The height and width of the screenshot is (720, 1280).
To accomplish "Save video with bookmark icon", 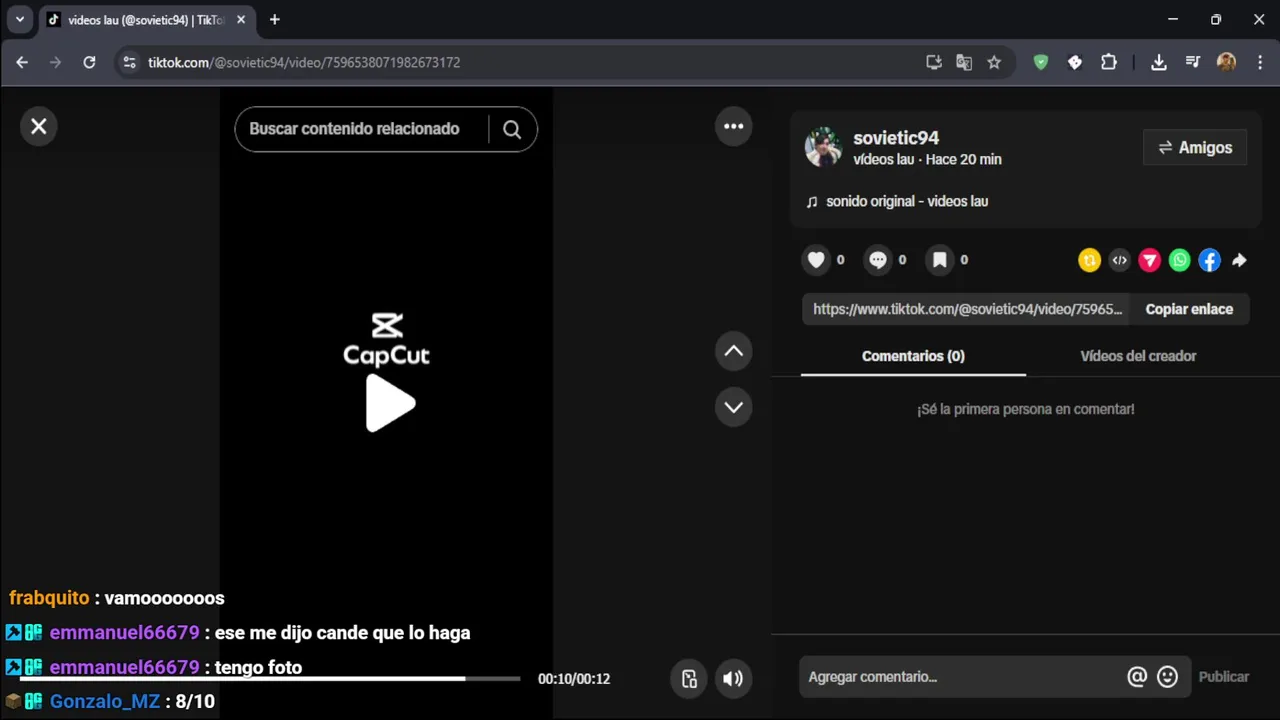I will (x=939, y=260).
